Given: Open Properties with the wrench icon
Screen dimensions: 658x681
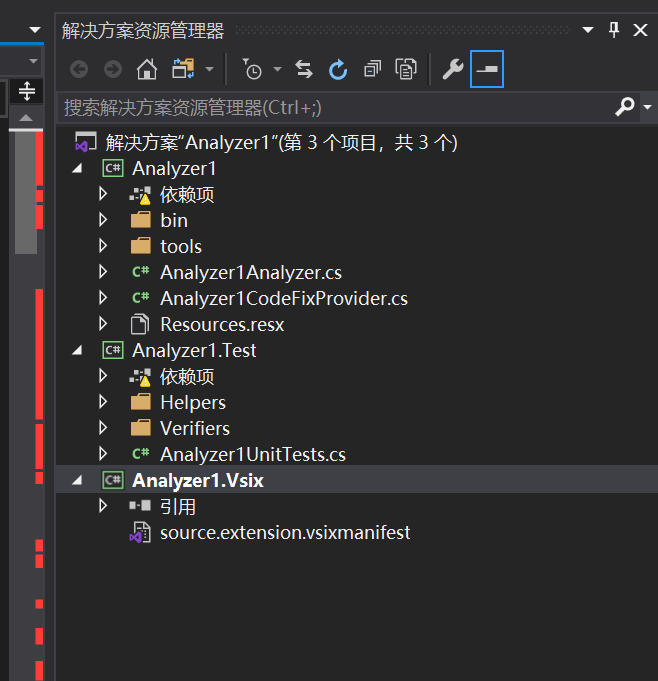Looking at the screenshot, I should point(452,69).
